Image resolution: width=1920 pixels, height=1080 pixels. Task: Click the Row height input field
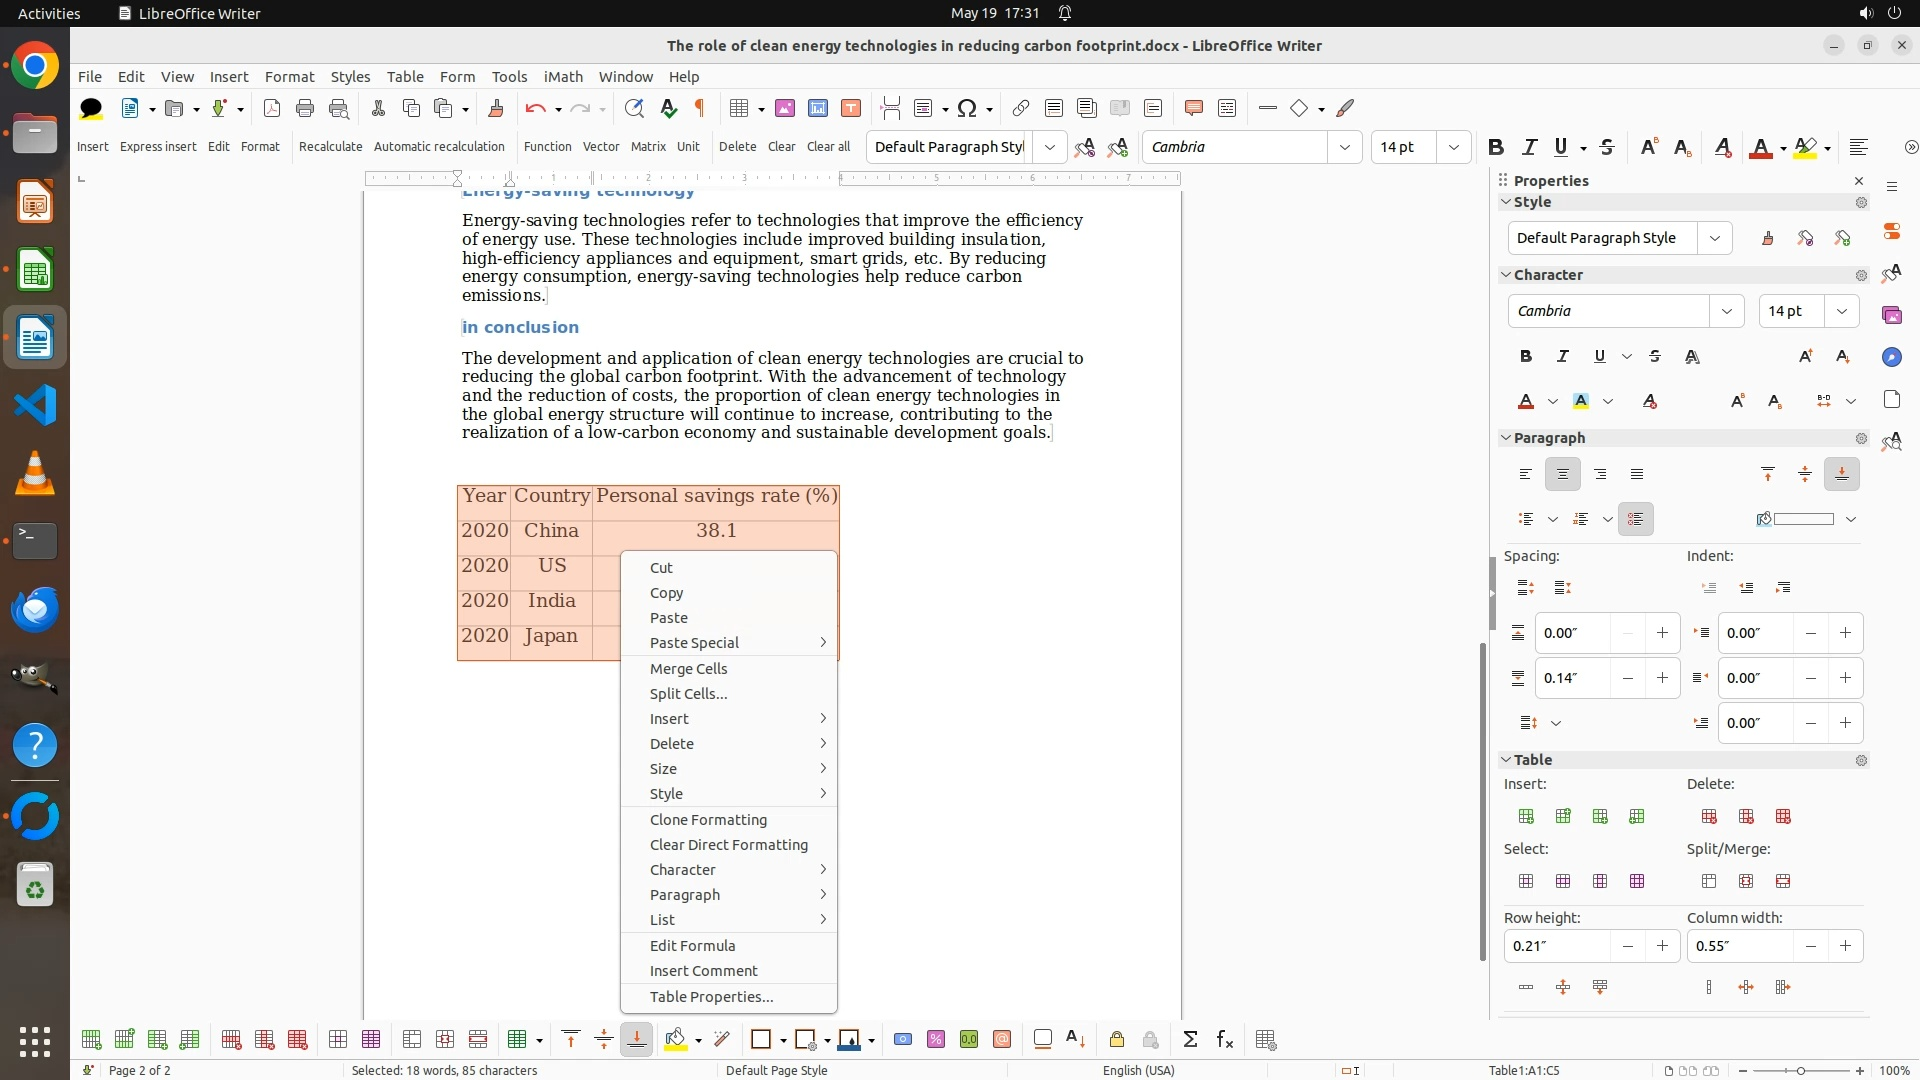pyautogui.click(x=1557, y=946)
